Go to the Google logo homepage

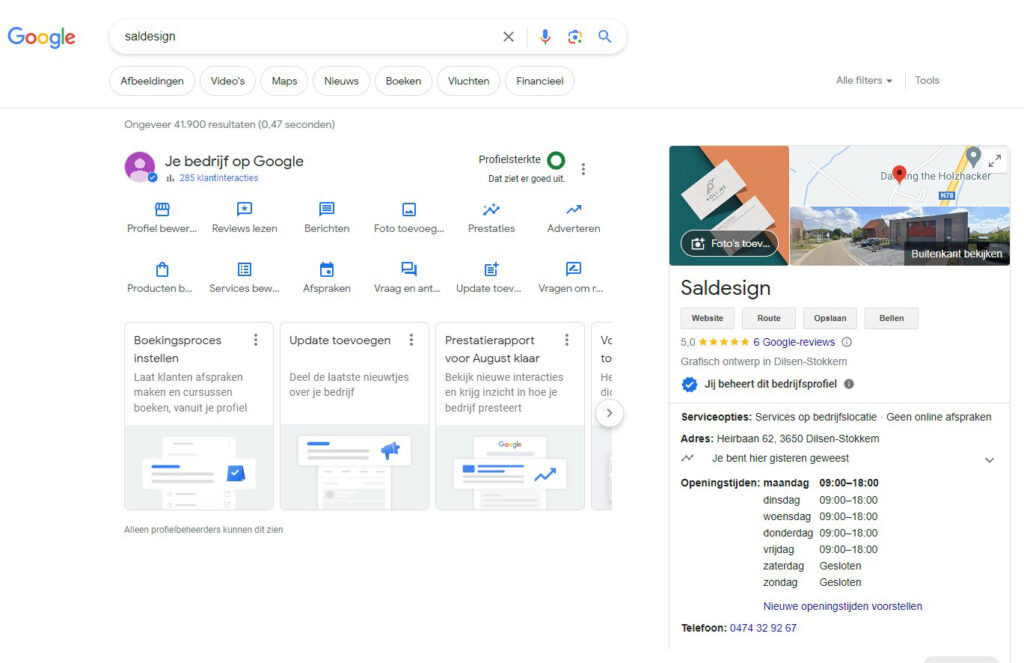42,37
